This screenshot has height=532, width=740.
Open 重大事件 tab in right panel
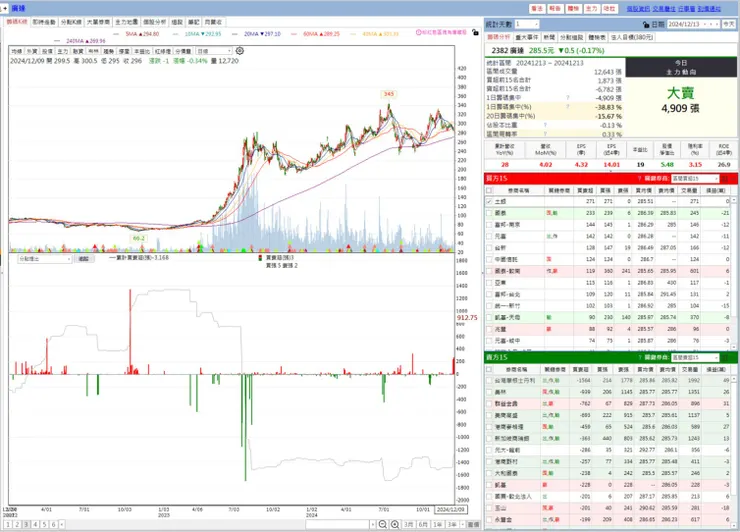pyautogui.click(x=526, y=37)
